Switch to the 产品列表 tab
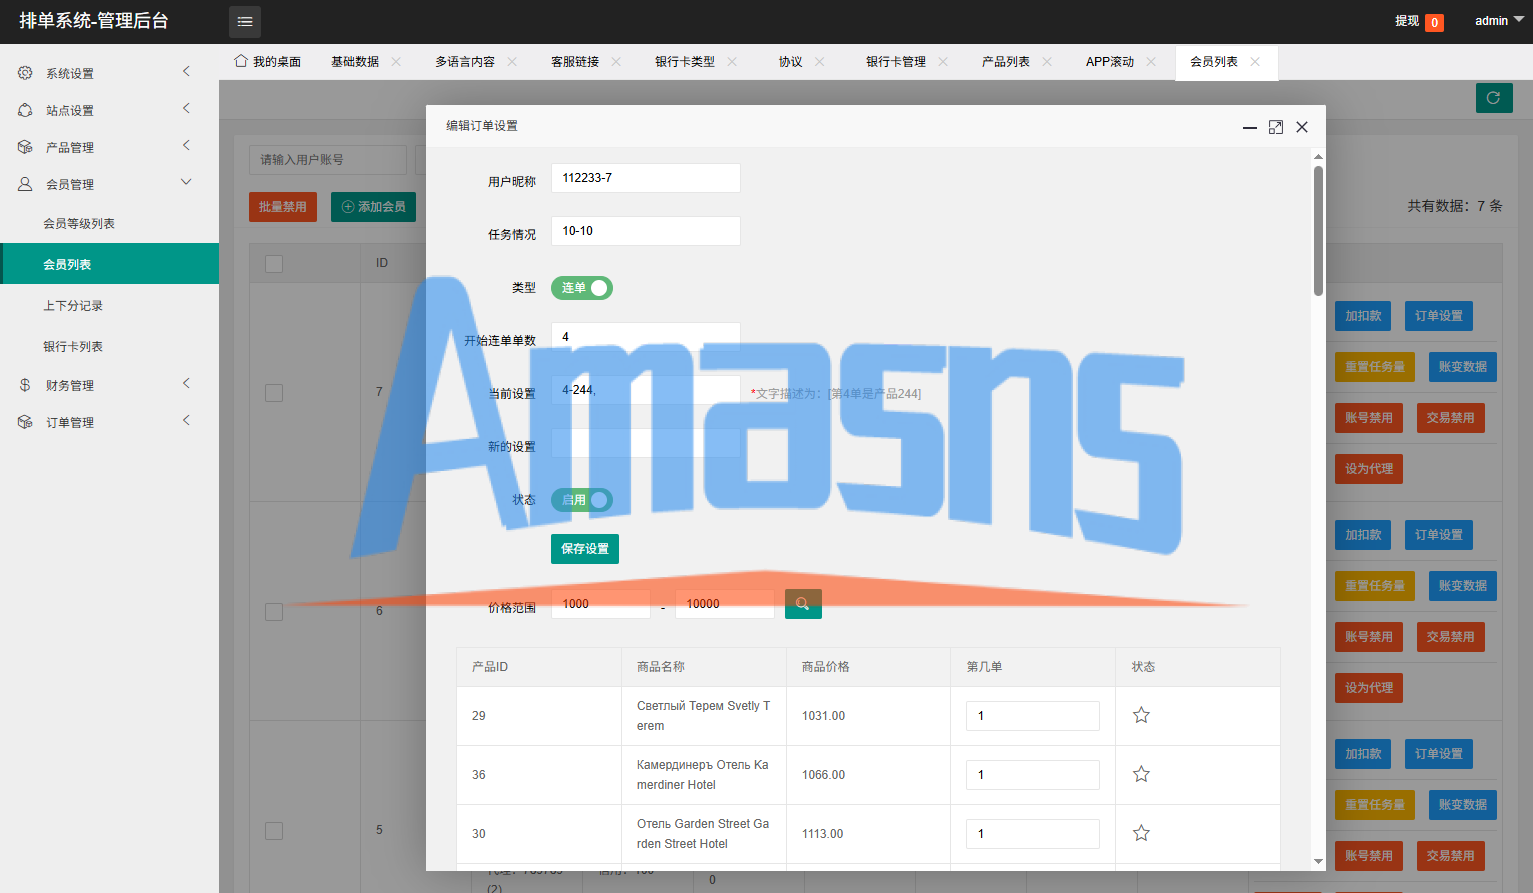Image resolution: width=1533 pixels, height=893 pixels. (x=1006, y=62)
